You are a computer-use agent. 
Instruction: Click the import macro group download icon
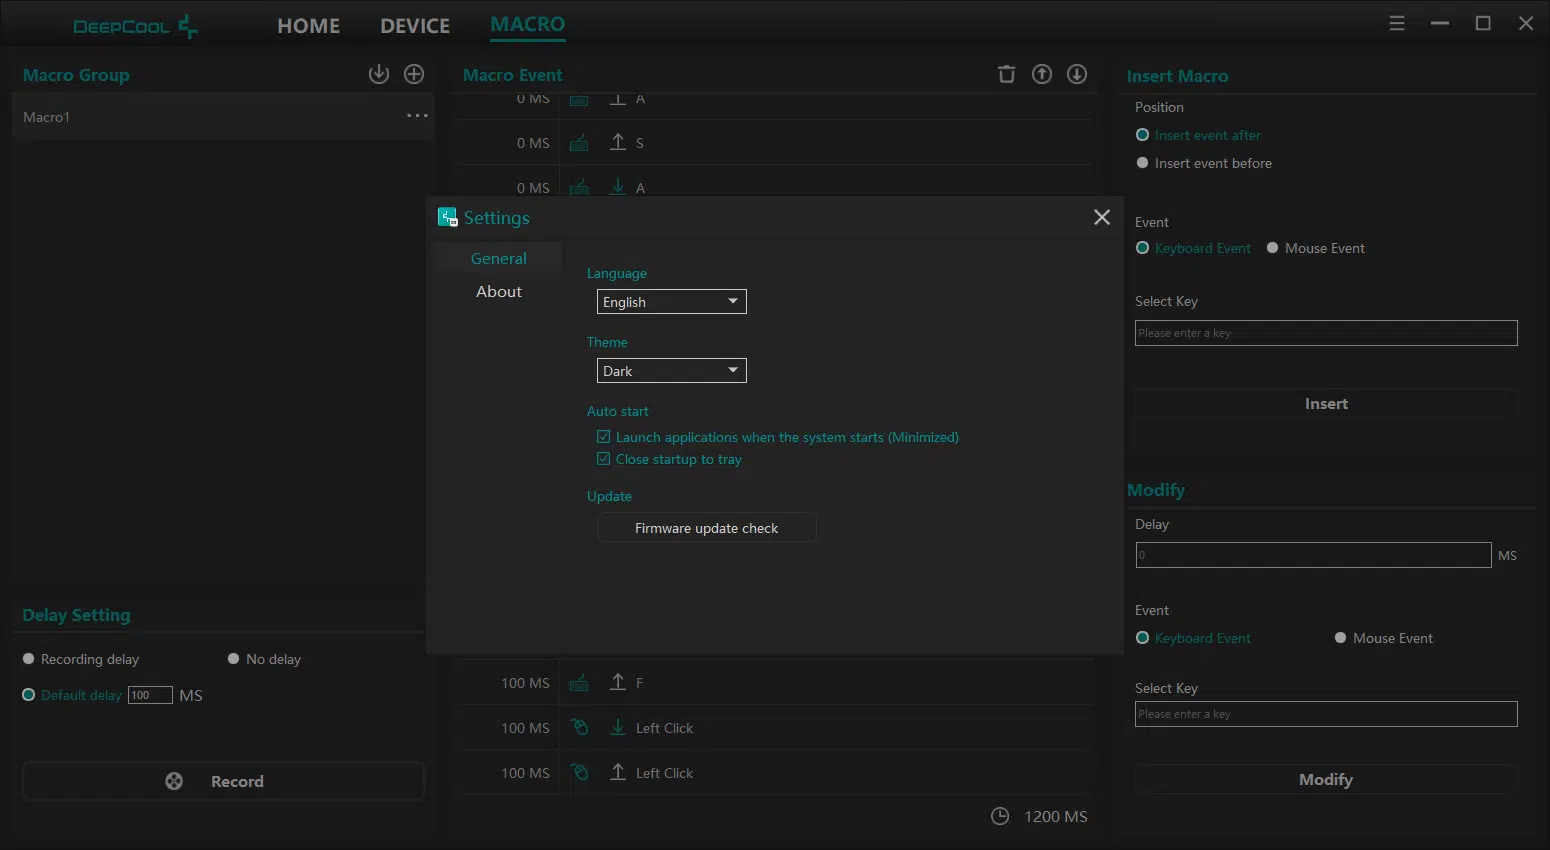[379, 74]
